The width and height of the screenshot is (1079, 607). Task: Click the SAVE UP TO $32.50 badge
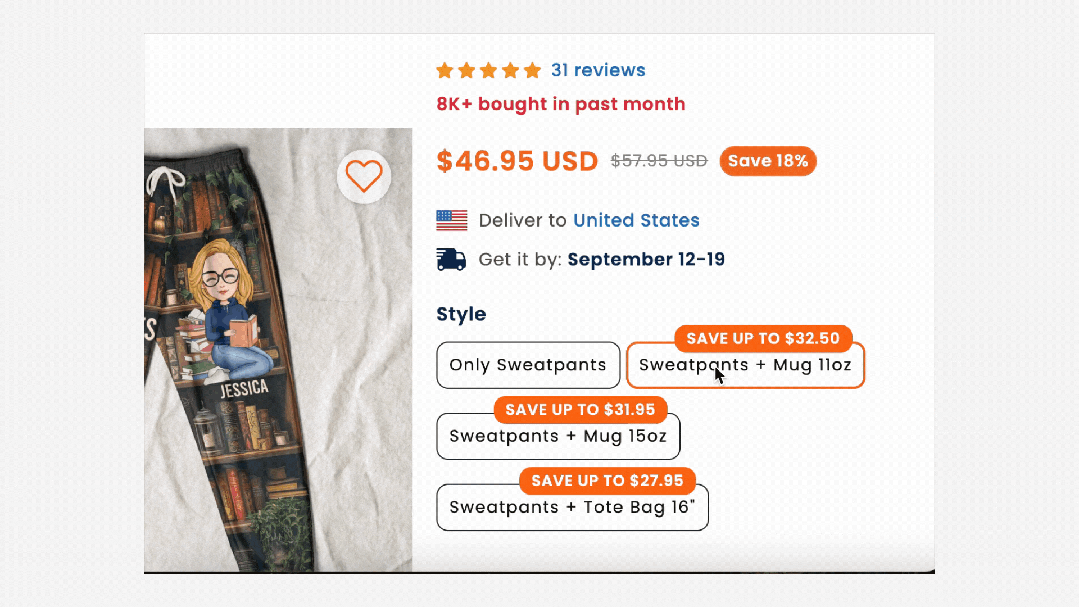click(x=763, y=338)
